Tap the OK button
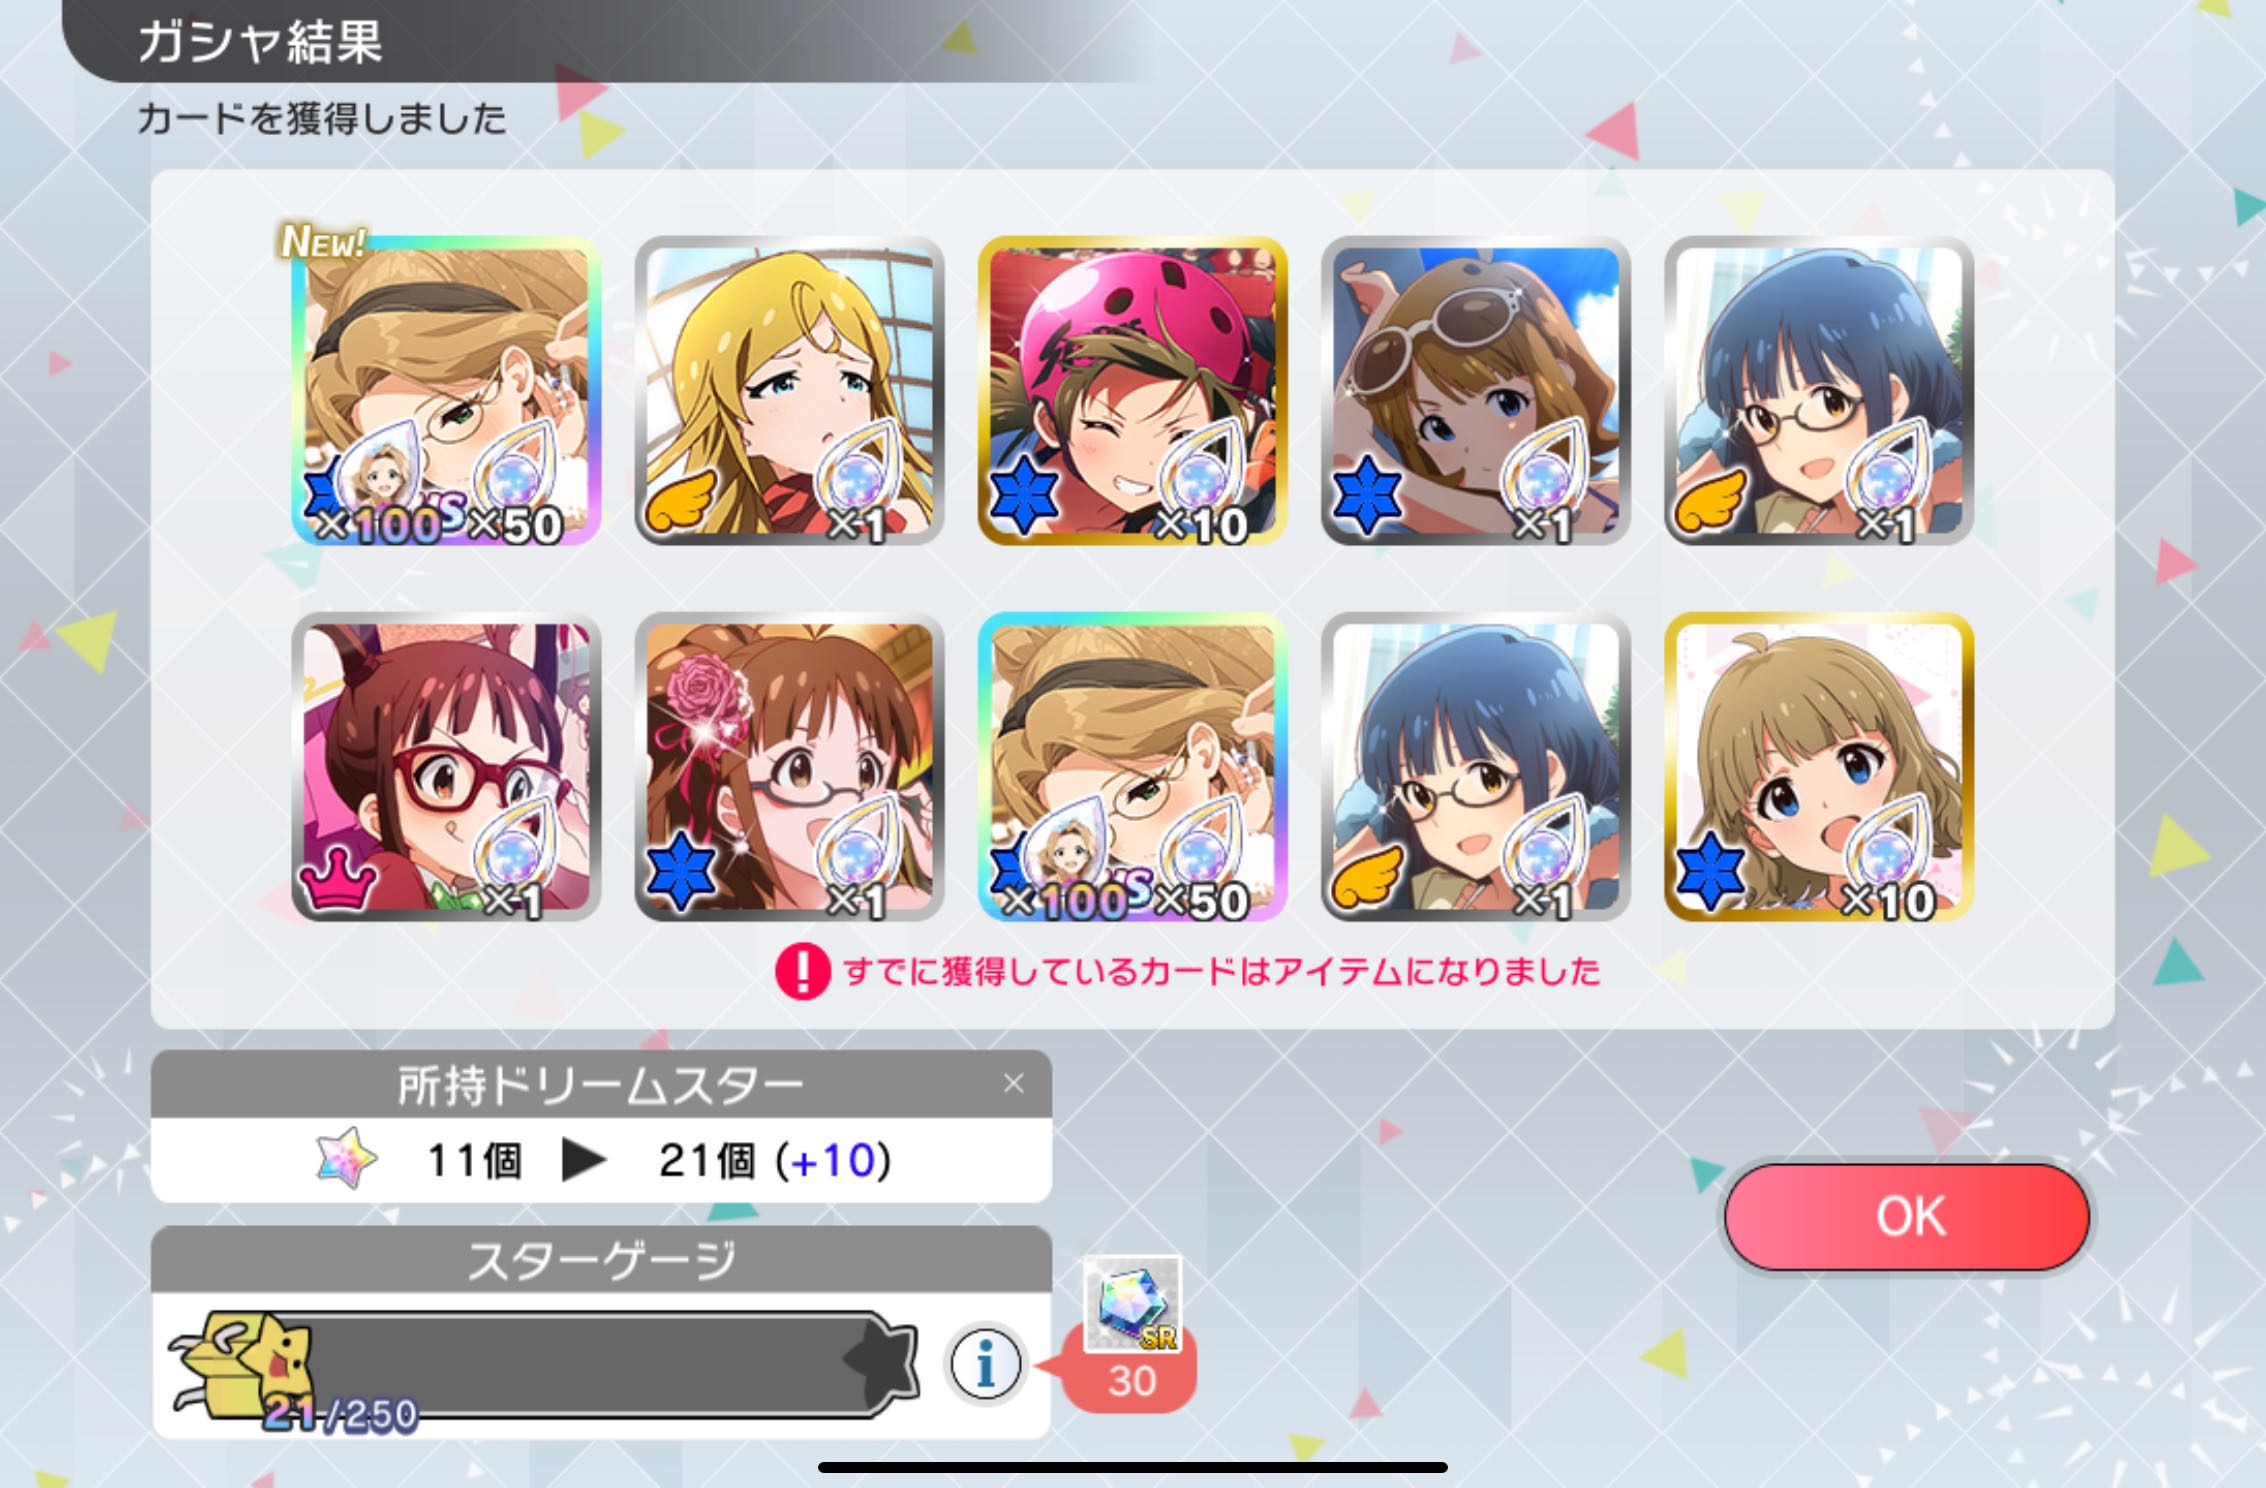Screen dimensions: 2266x1488 coord(1907,1216)
